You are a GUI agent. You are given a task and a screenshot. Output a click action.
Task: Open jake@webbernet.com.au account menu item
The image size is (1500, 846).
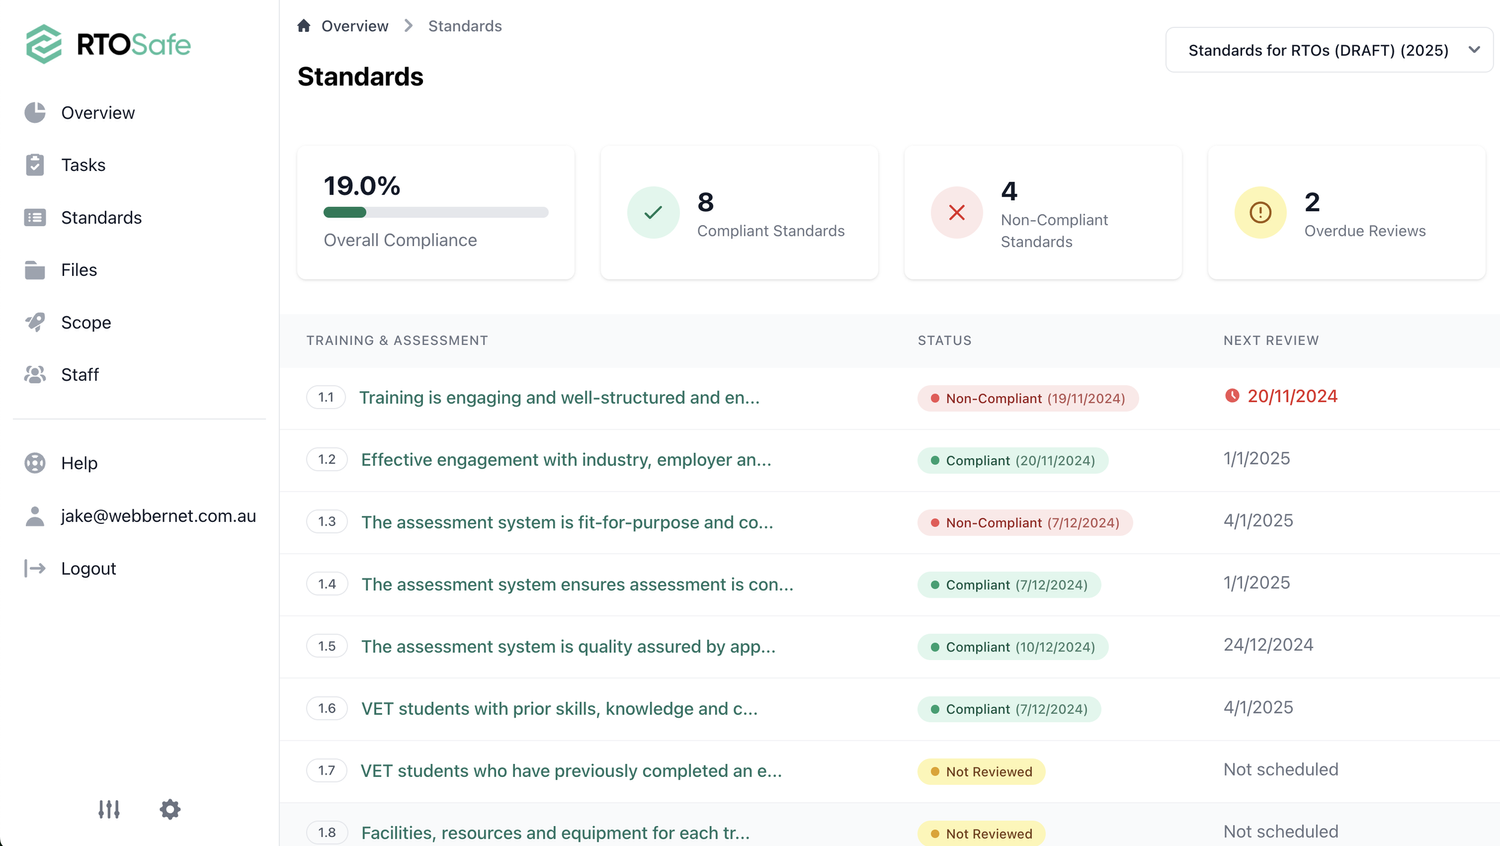[158, 516]
